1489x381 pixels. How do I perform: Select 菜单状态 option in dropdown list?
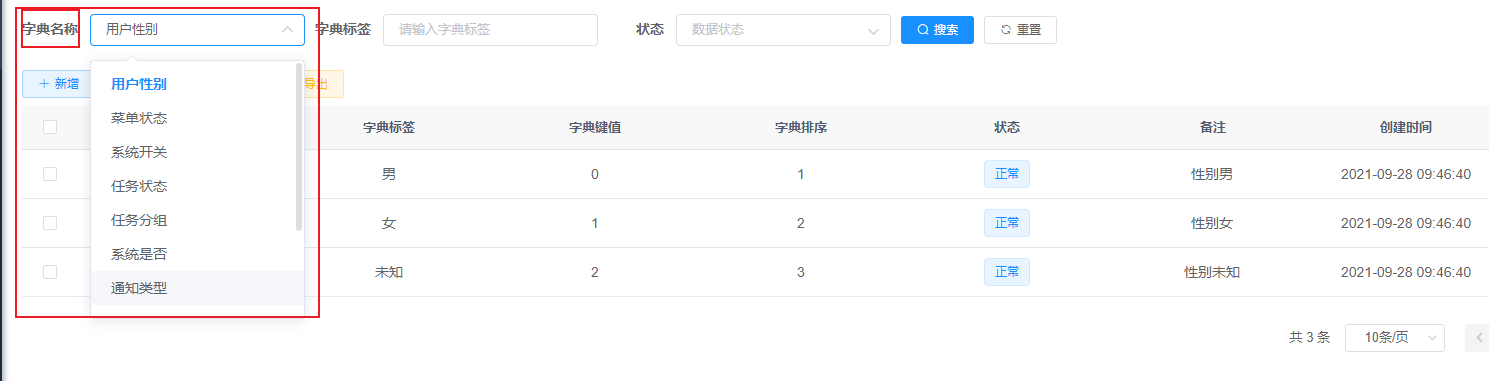197,118
